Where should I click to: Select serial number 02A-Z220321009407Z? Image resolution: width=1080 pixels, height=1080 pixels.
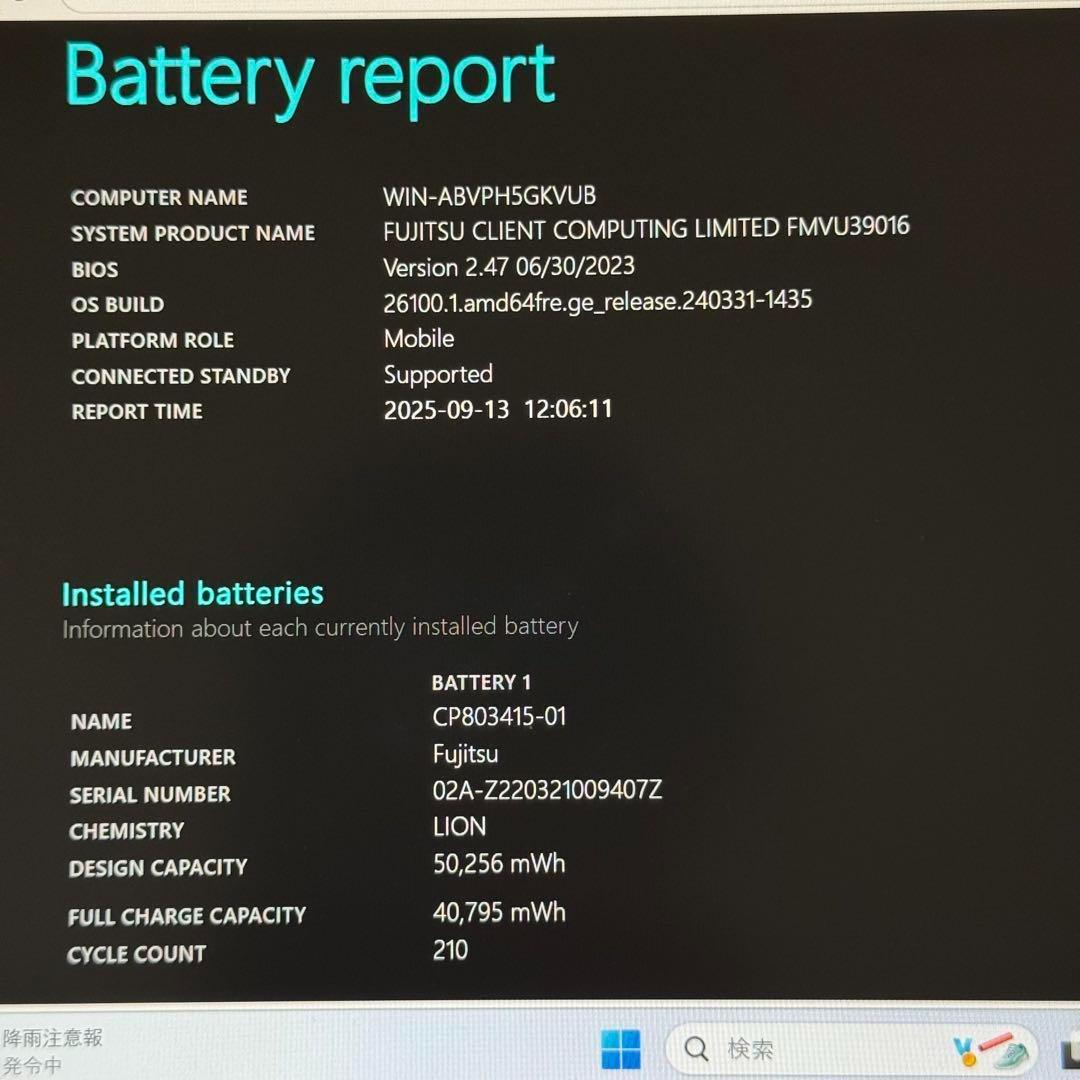click(548, 789)
